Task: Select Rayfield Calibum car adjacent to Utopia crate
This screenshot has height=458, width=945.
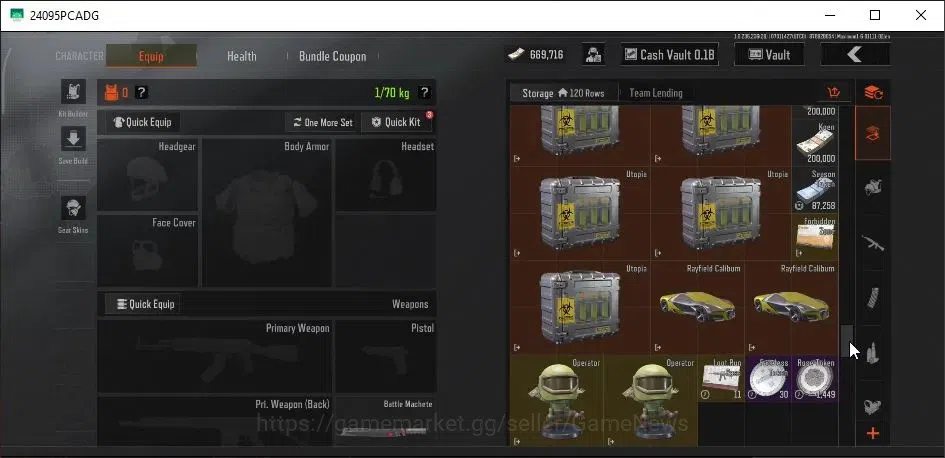Action: [698, 307]
